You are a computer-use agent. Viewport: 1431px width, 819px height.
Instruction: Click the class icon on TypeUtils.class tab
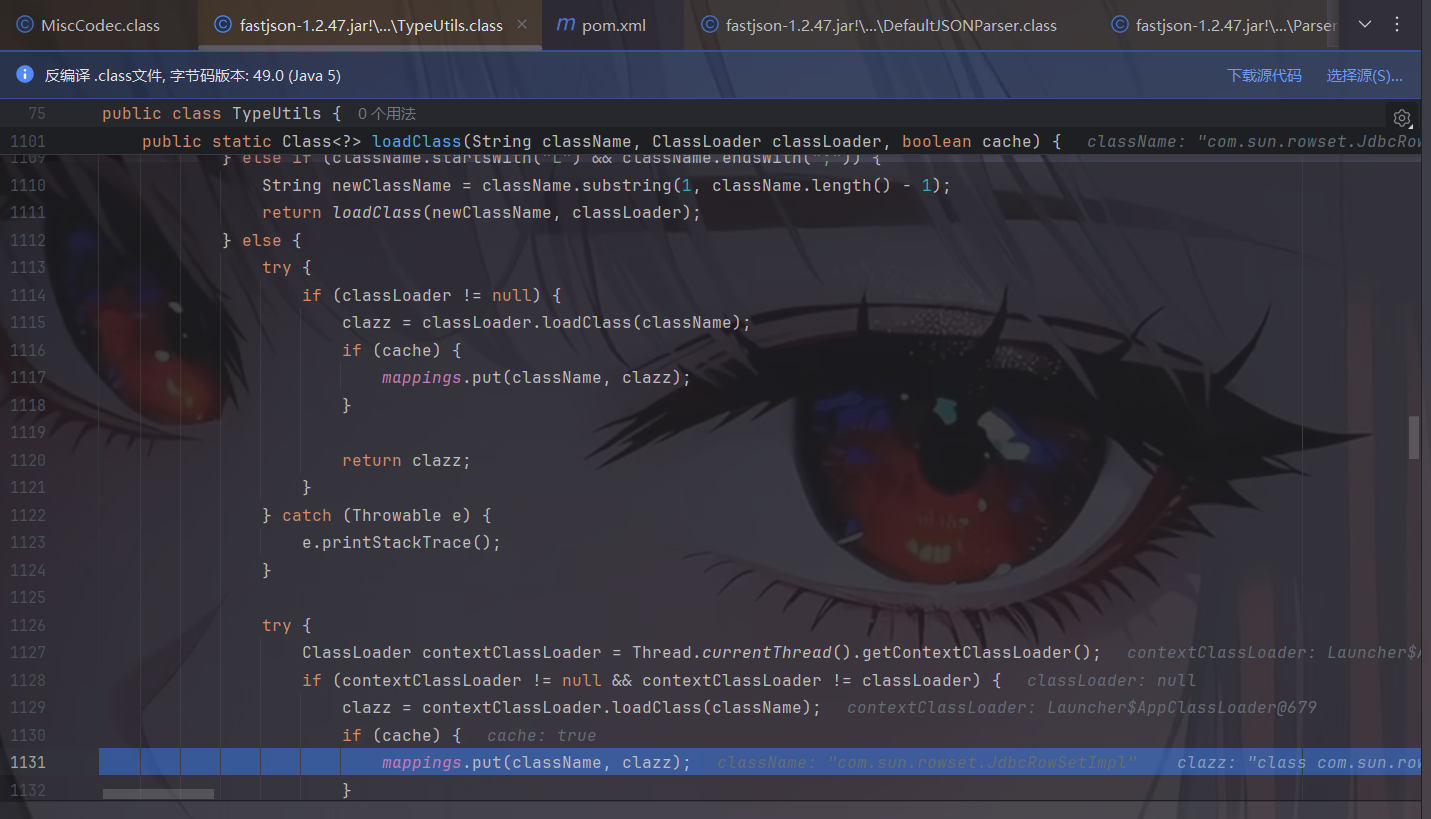pos(224,25)
